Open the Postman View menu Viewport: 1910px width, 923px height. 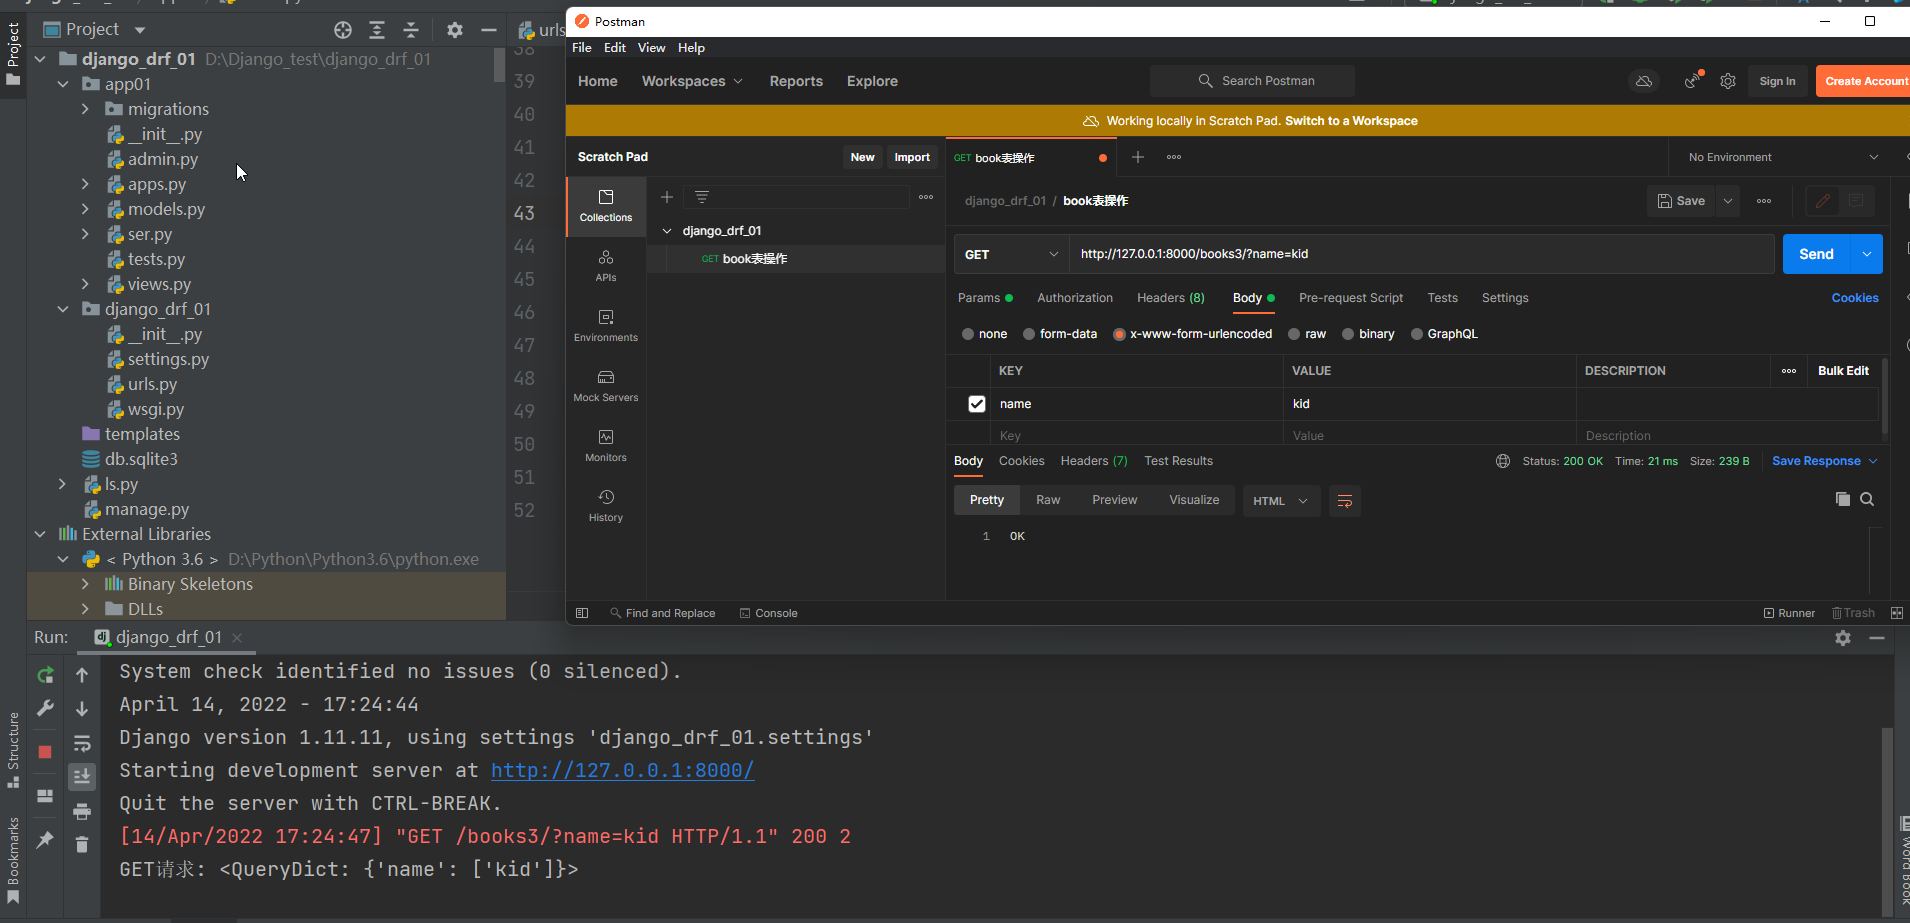[651, 48]
